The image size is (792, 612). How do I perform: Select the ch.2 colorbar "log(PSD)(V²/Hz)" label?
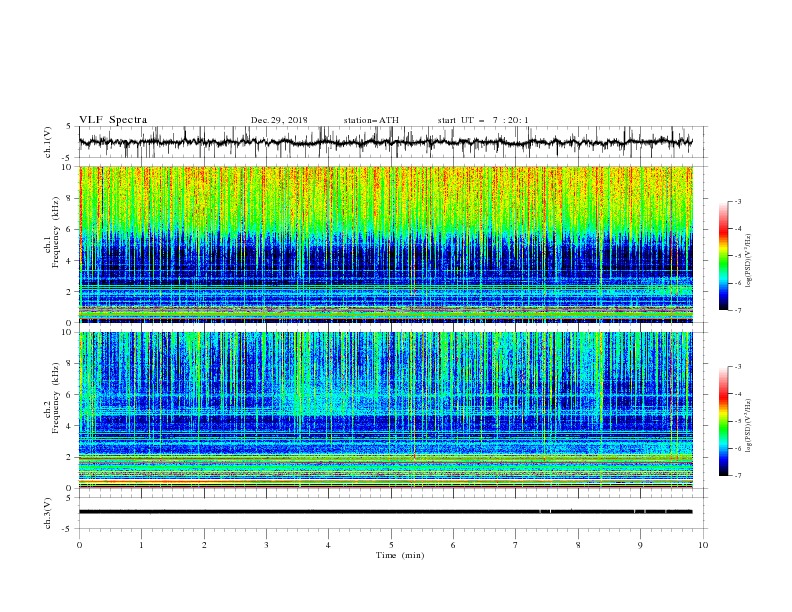coord(748,426)
